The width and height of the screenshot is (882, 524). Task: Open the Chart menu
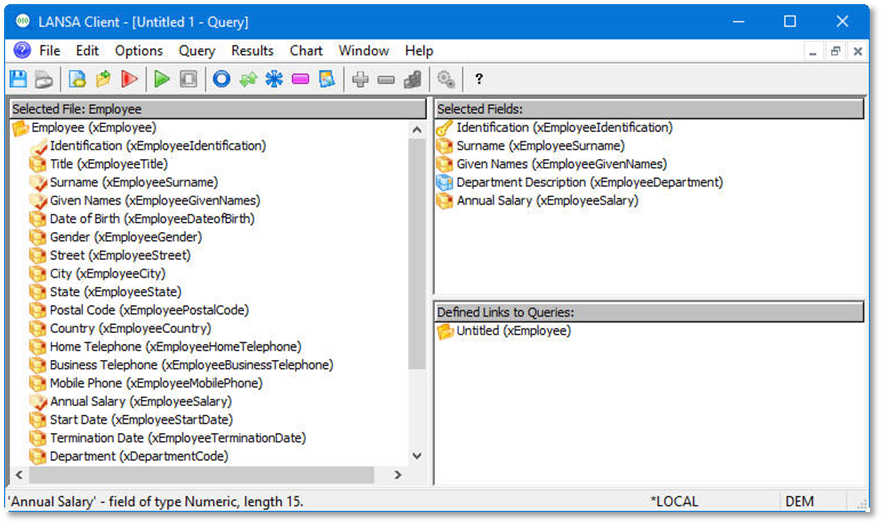(306, 51)
